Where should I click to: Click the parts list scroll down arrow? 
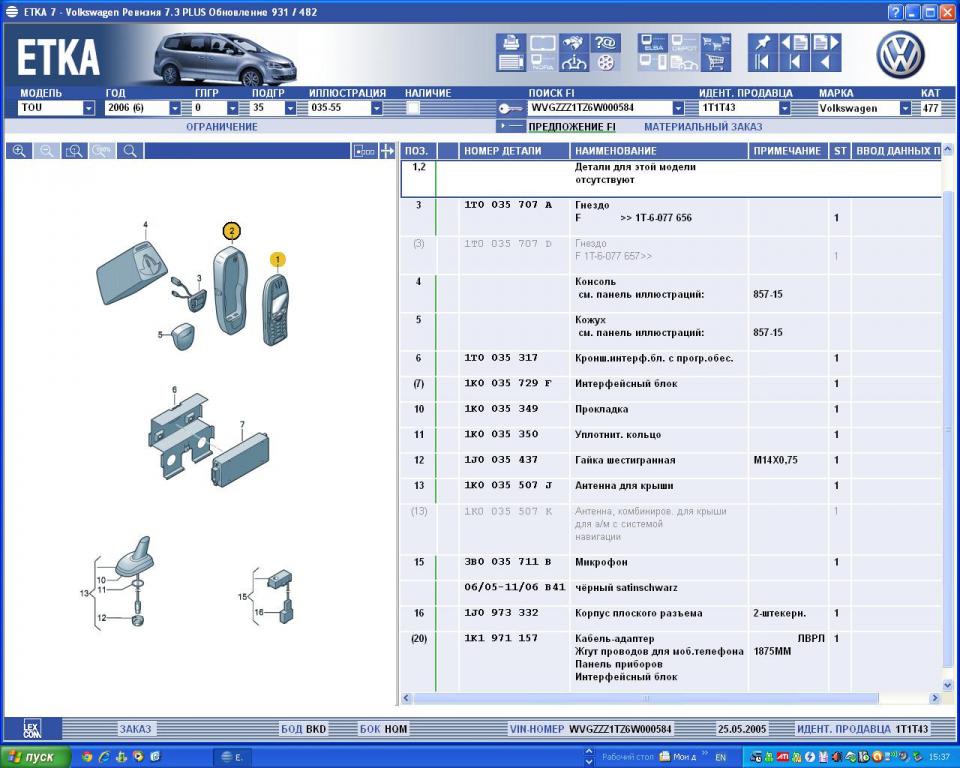[947, 685]
